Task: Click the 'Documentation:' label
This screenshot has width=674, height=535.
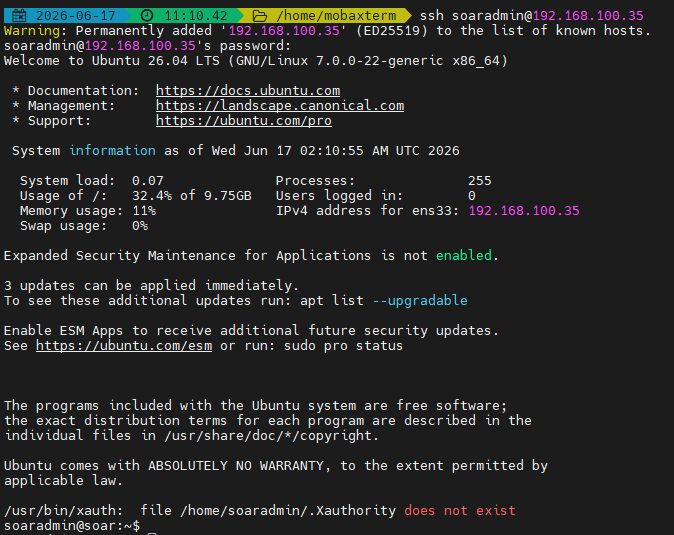Action: 83,91
